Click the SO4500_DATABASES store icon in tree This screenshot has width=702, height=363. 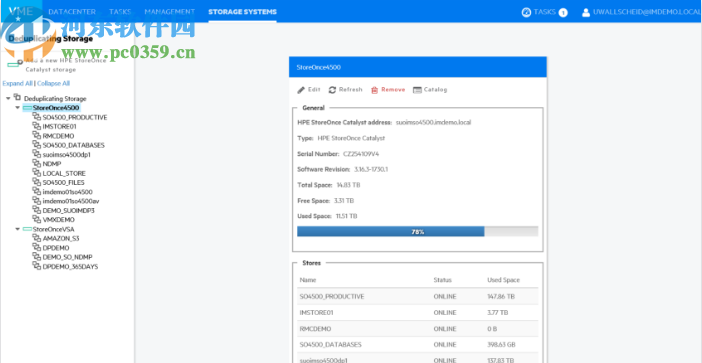pyautogui.click(x=36, y=145)
